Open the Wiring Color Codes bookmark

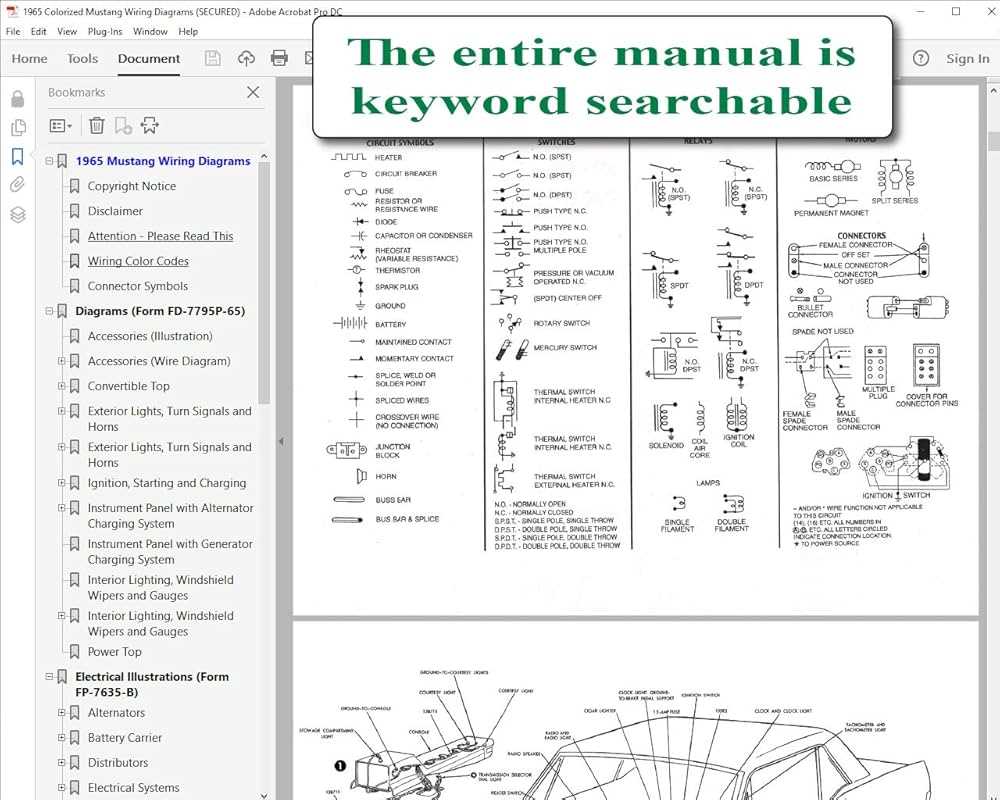point(138,261)
